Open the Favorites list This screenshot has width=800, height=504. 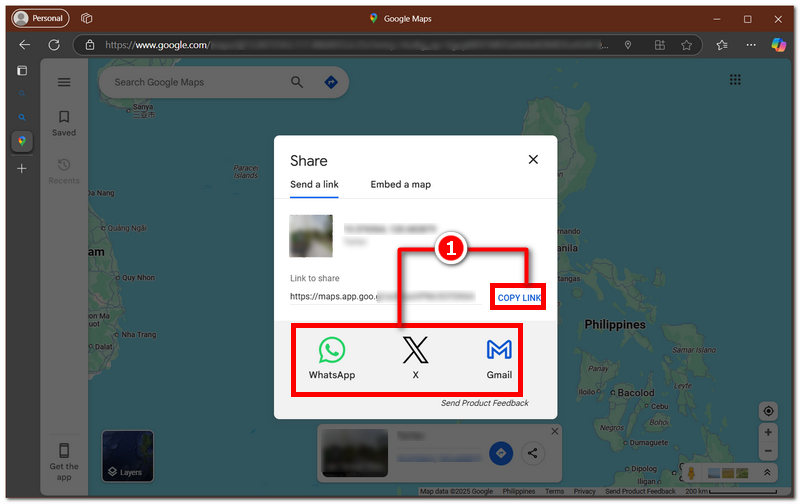(x=722, y=45)
